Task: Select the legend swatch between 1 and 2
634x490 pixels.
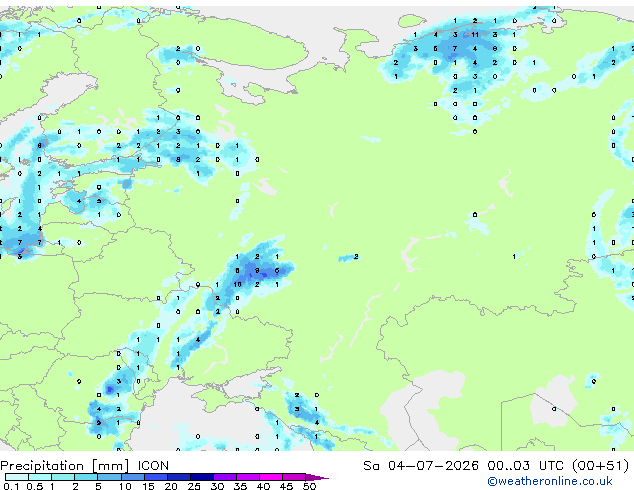Action: 63,477
